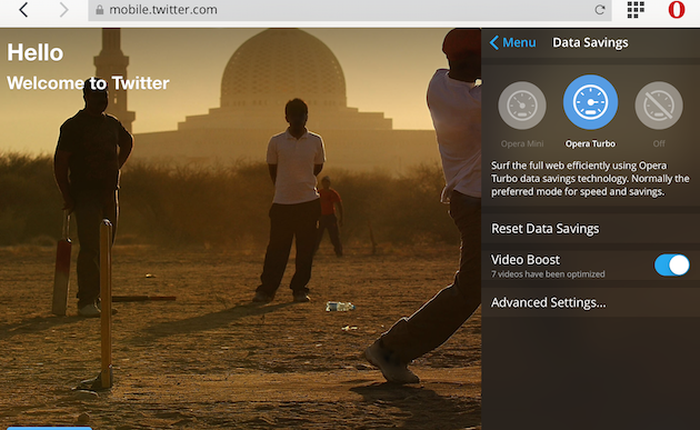The height and width of the screenshot is (430, 700).
Task: Click the padlock icon in address bar
Action: coord(97,10)
